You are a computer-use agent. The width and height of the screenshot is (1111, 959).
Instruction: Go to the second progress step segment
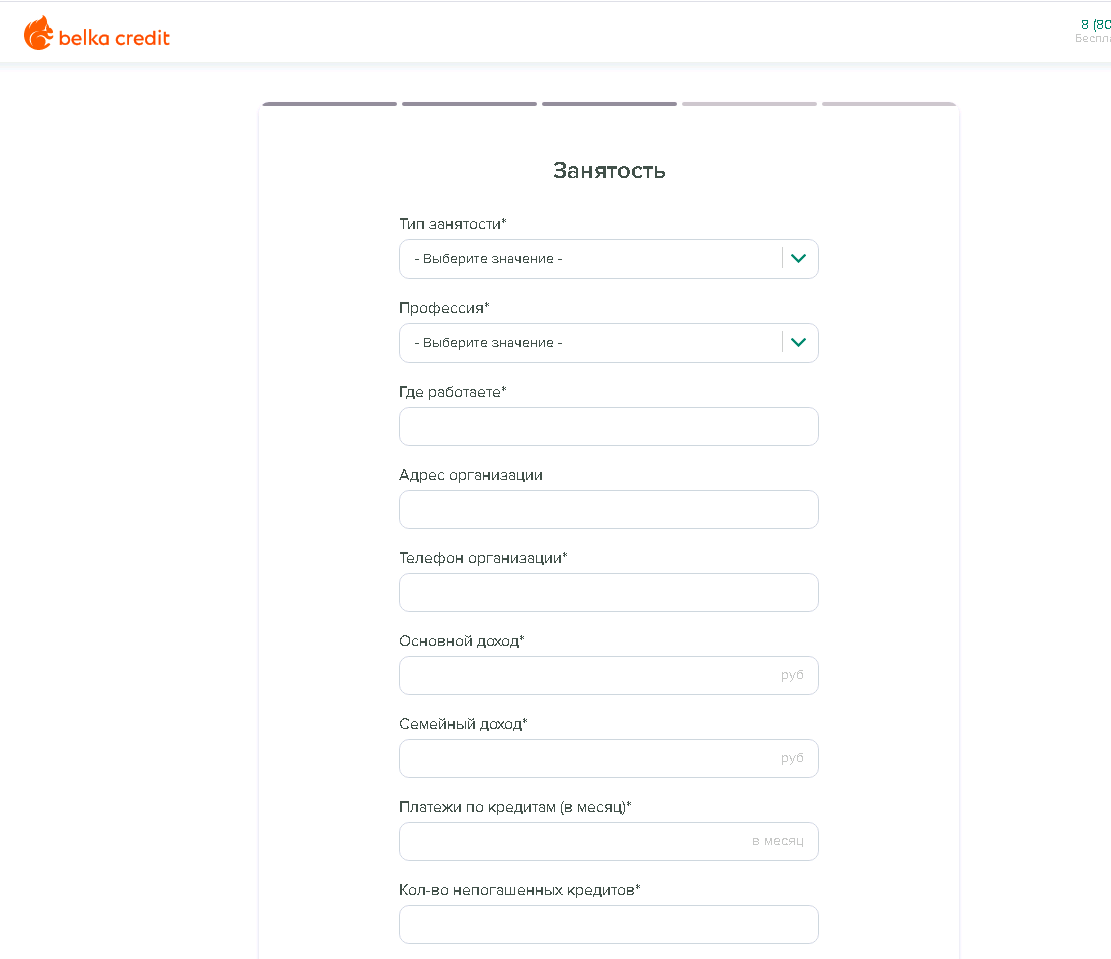[470, 104]
